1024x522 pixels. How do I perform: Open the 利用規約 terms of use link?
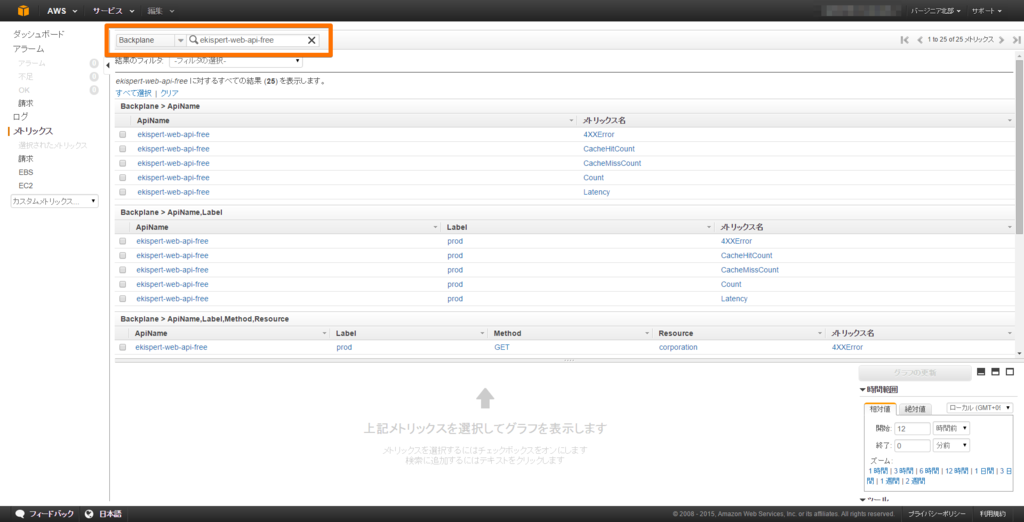click(992, 514)
